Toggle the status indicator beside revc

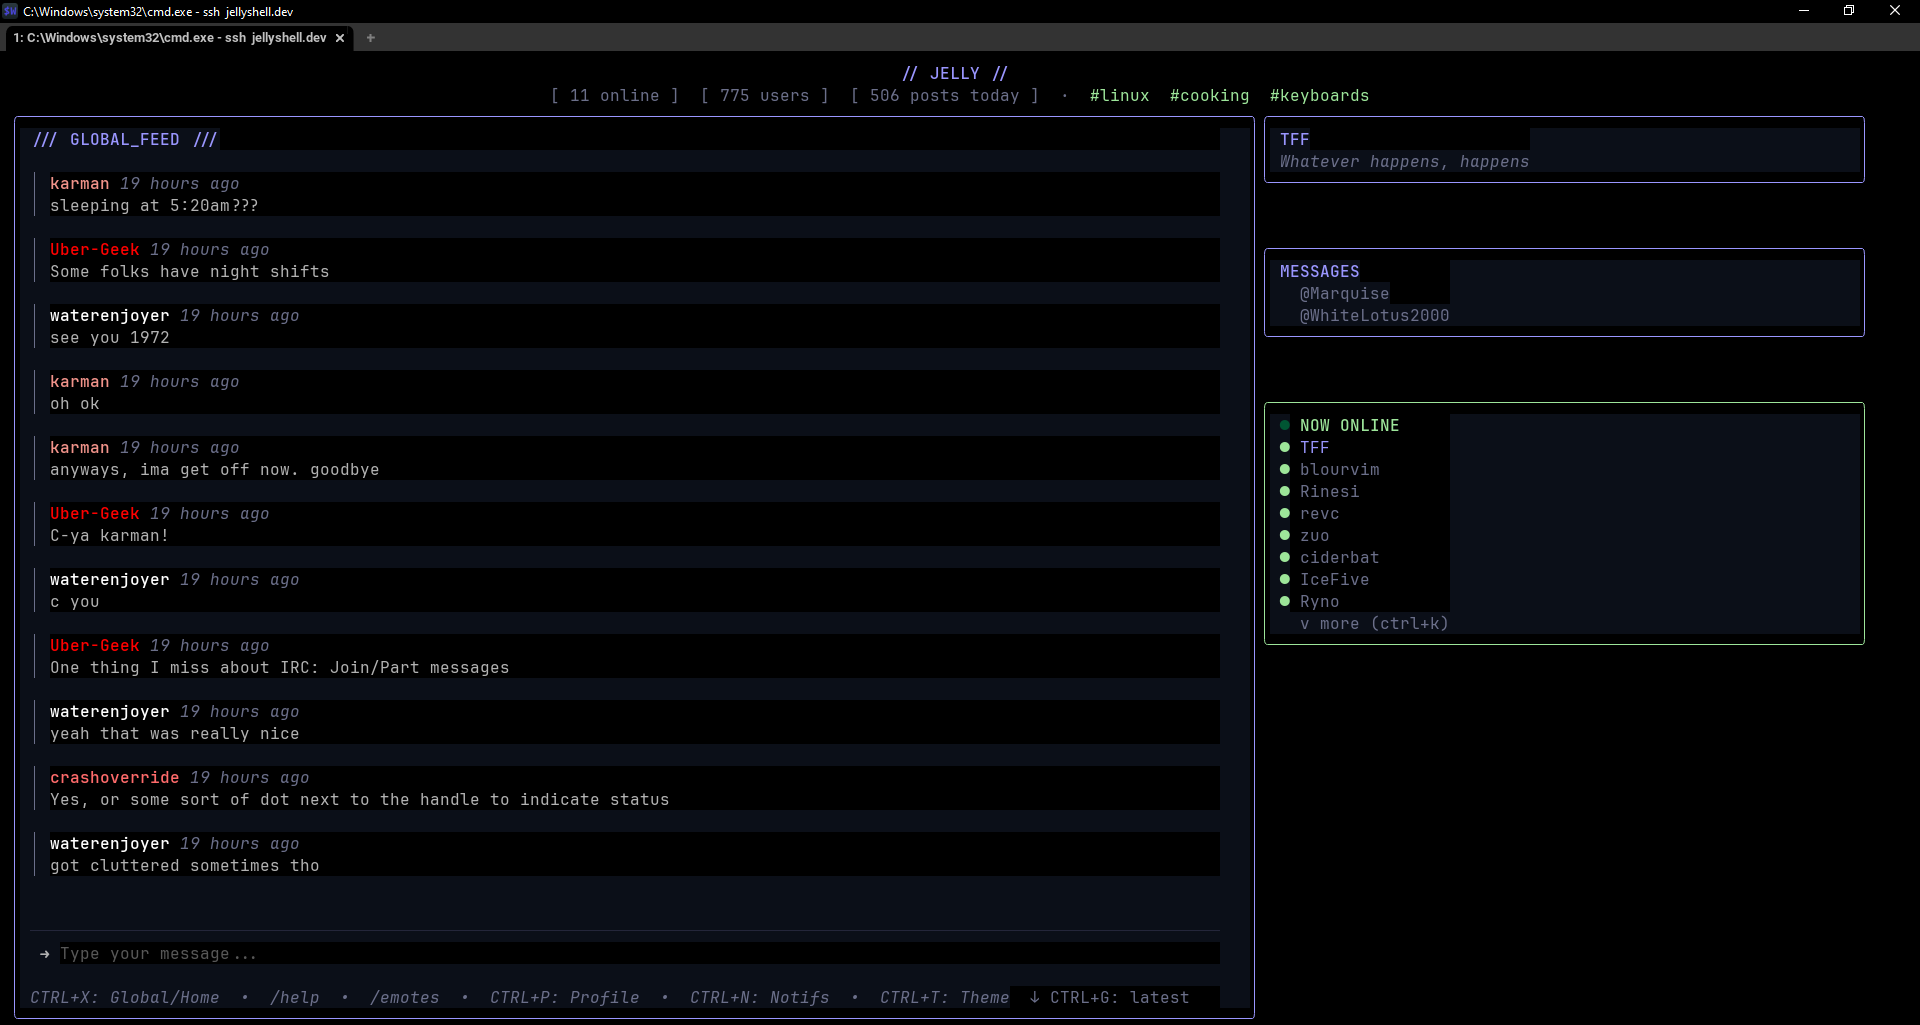click(x=1284, y=513)
